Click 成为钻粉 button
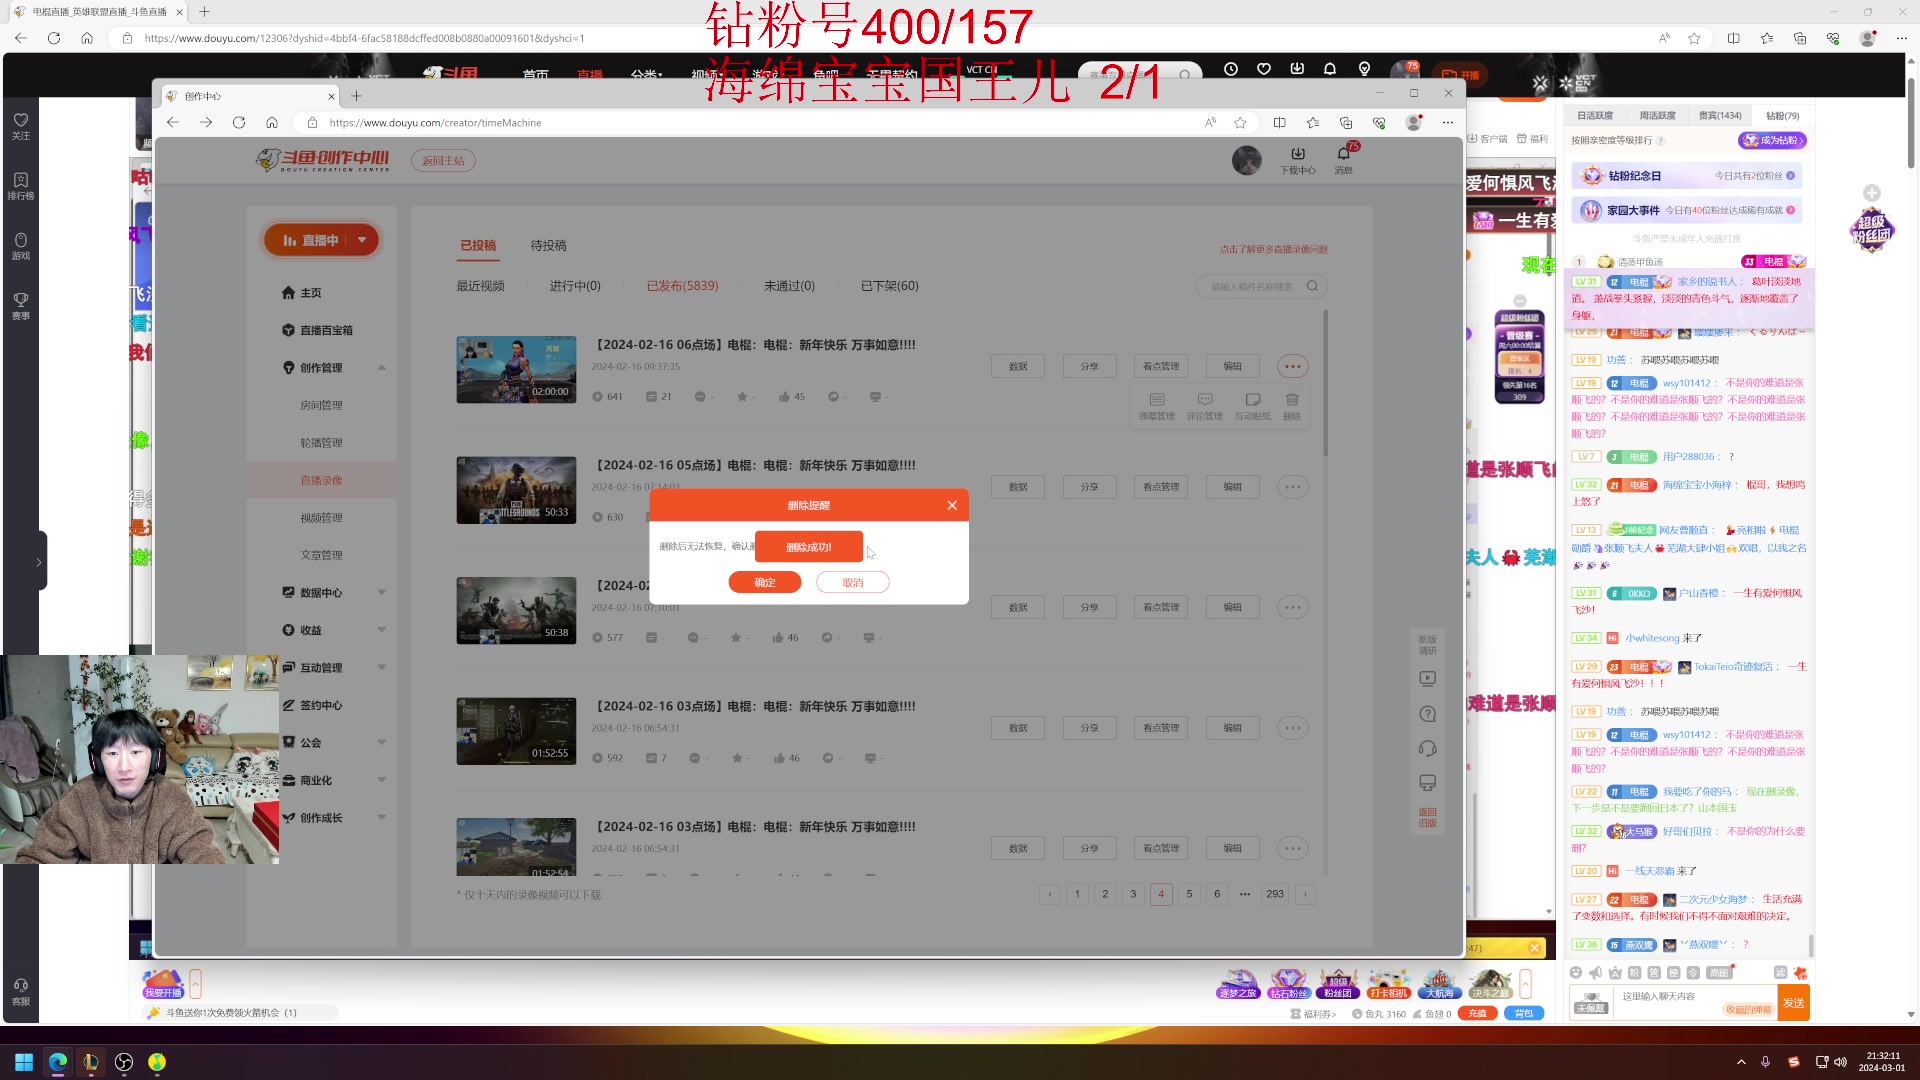1920x1080 pixels. click(1771, 140)
